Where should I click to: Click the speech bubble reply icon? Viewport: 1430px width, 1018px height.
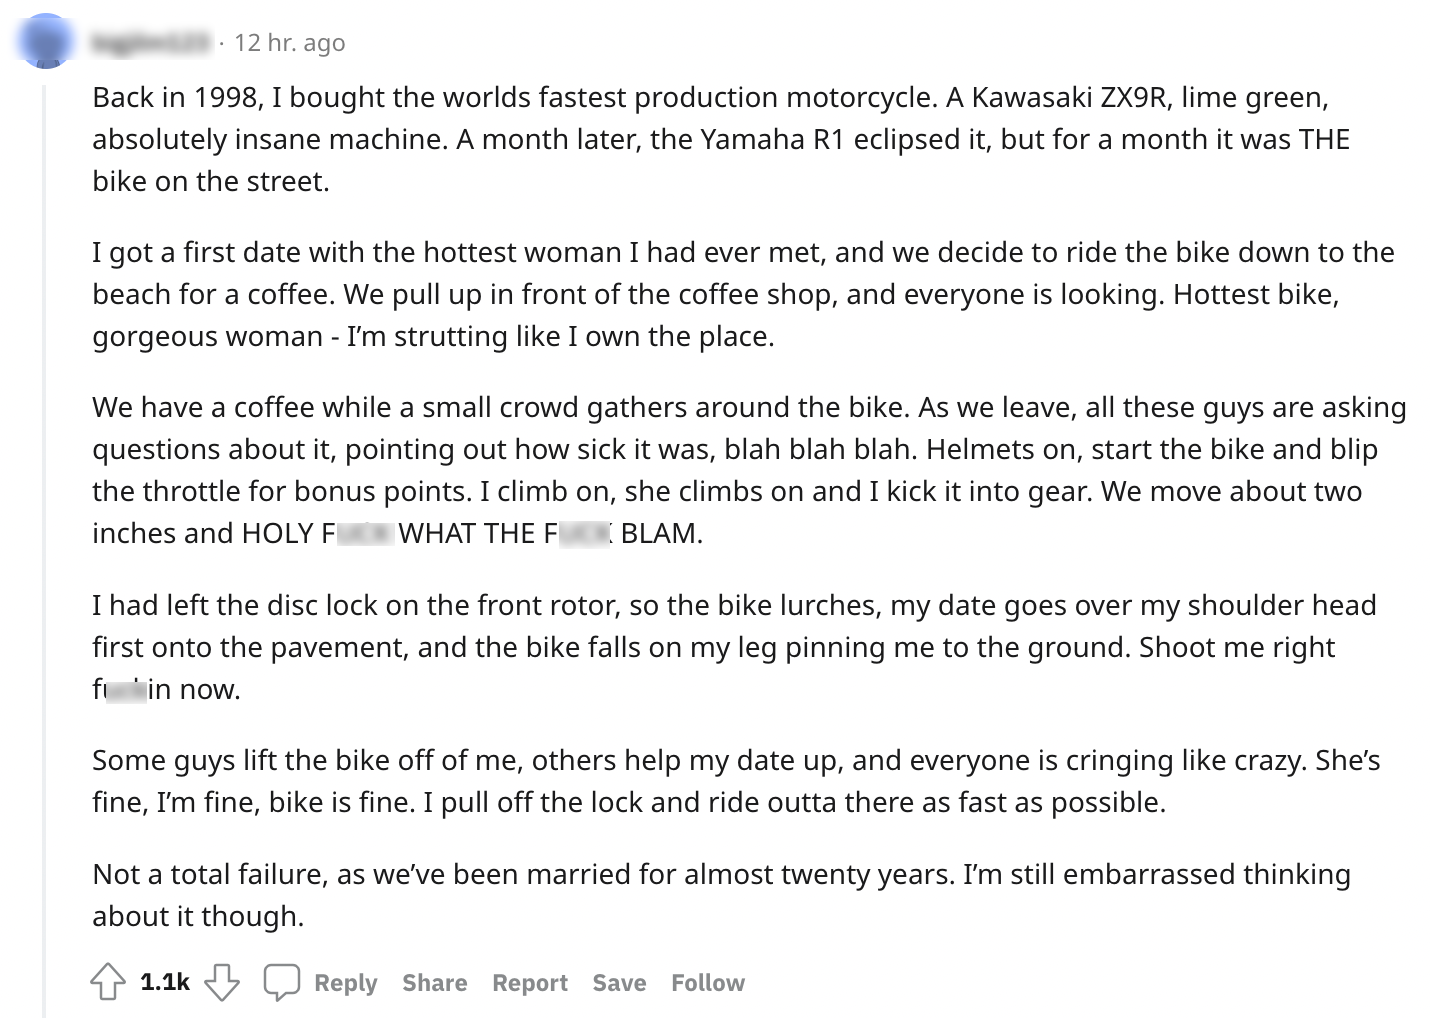281,982
